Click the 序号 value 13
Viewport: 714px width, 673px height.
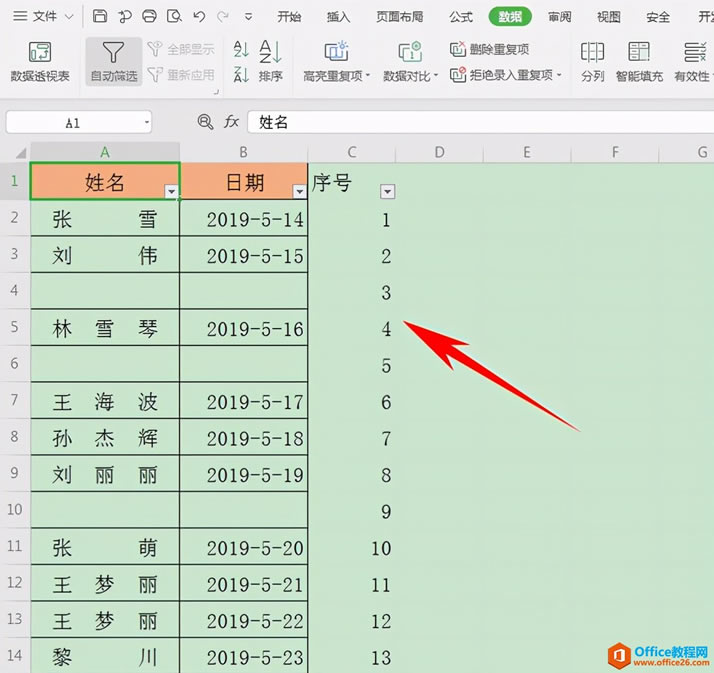pyautogui.click(x=352, y=656)
